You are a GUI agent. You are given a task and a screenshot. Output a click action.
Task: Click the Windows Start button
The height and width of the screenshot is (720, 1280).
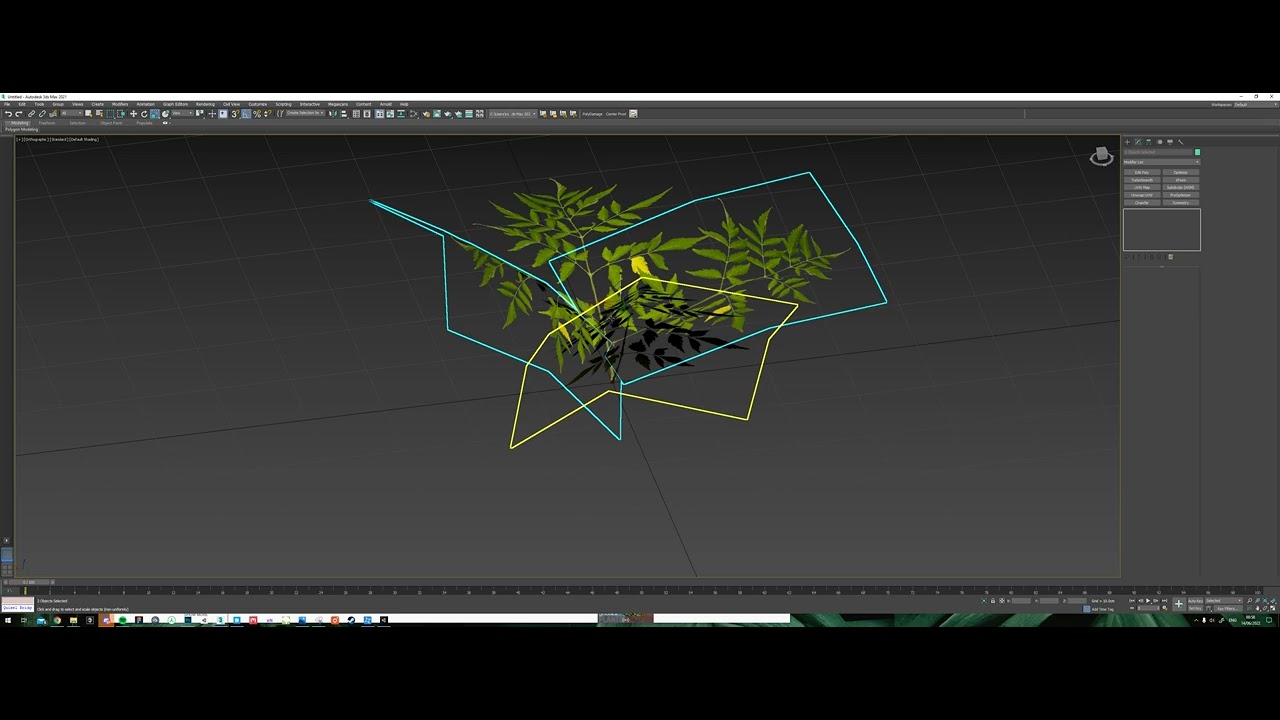pos(6,620)
